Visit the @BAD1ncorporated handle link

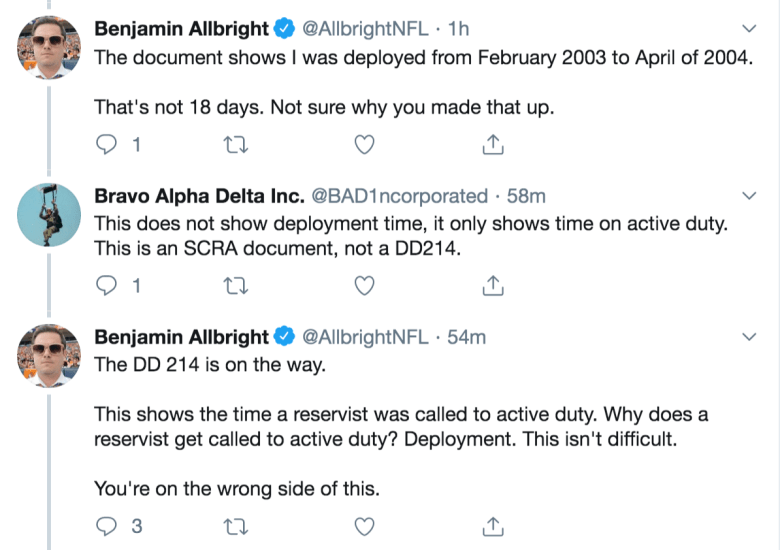(398, 196)
